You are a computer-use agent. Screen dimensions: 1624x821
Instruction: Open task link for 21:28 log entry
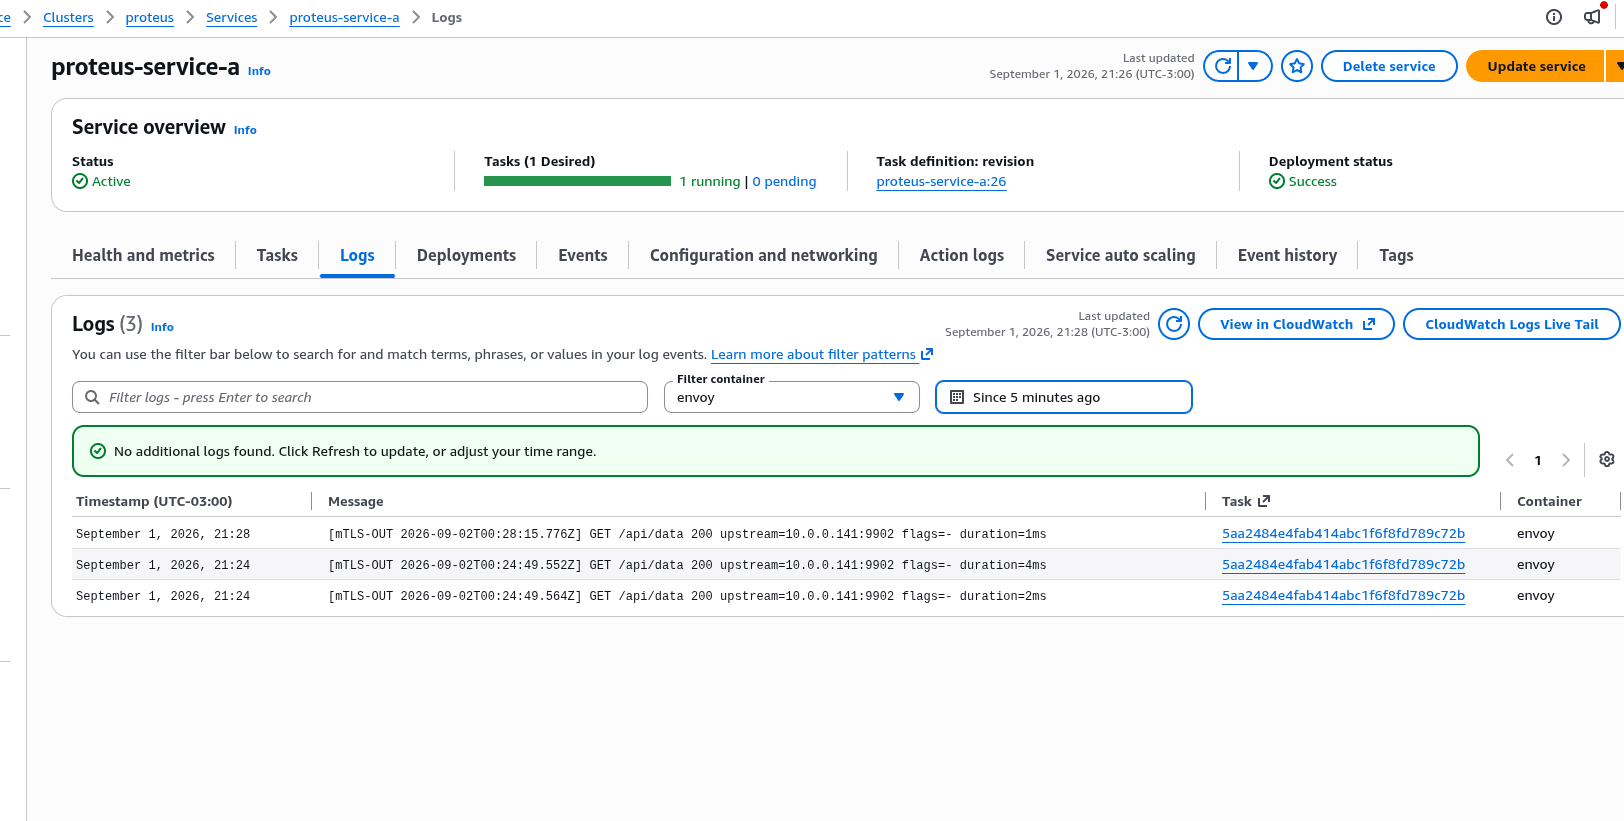point(1343,534)
